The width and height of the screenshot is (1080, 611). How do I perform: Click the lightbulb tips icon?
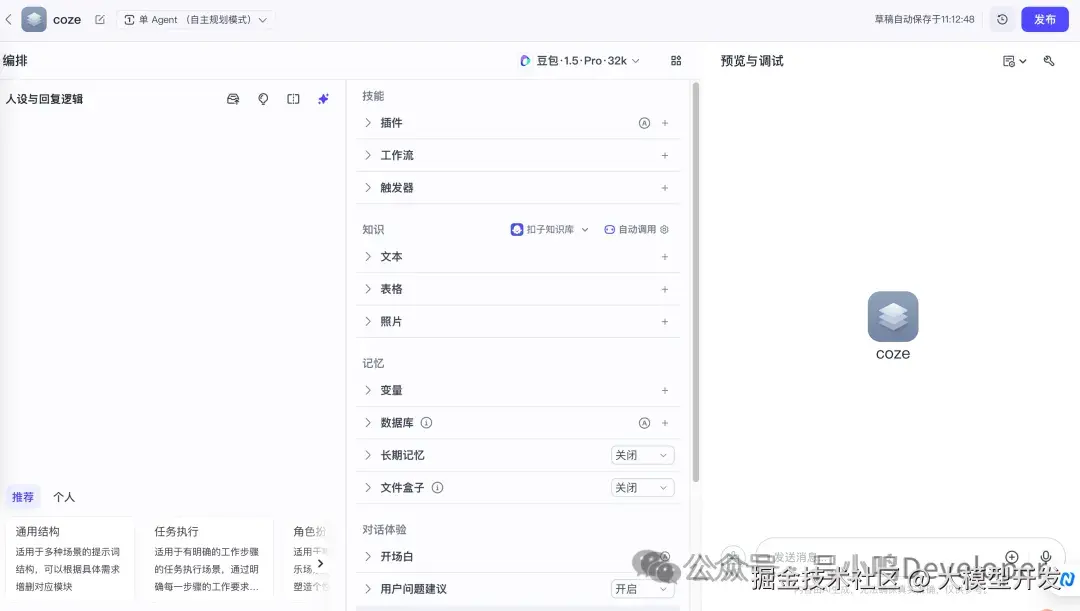[x=263, y=99]
